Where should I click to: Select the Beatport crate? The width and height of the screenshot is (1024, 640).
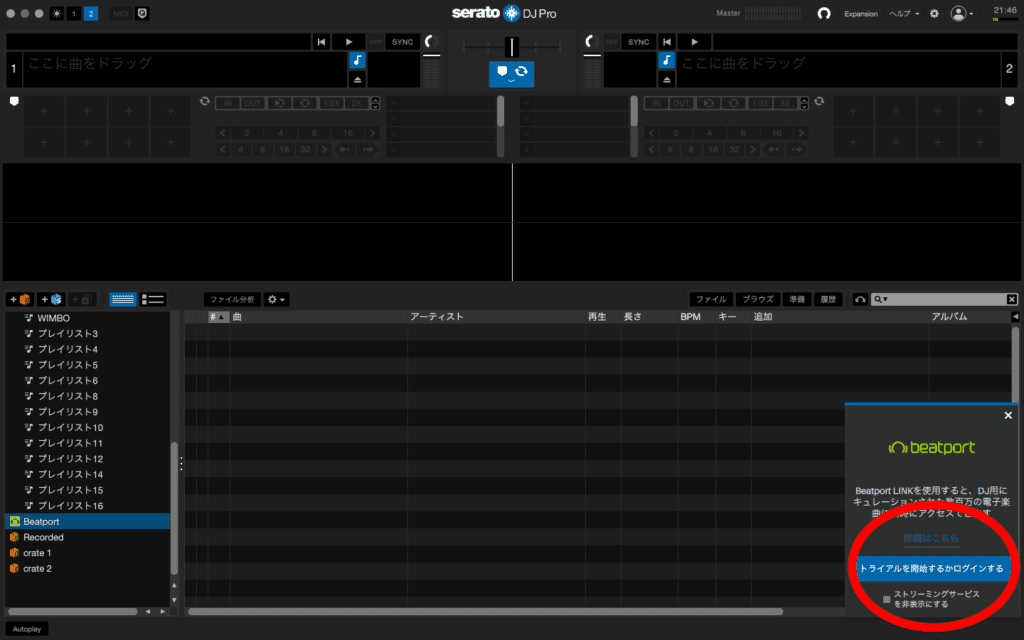pos(88,521)
